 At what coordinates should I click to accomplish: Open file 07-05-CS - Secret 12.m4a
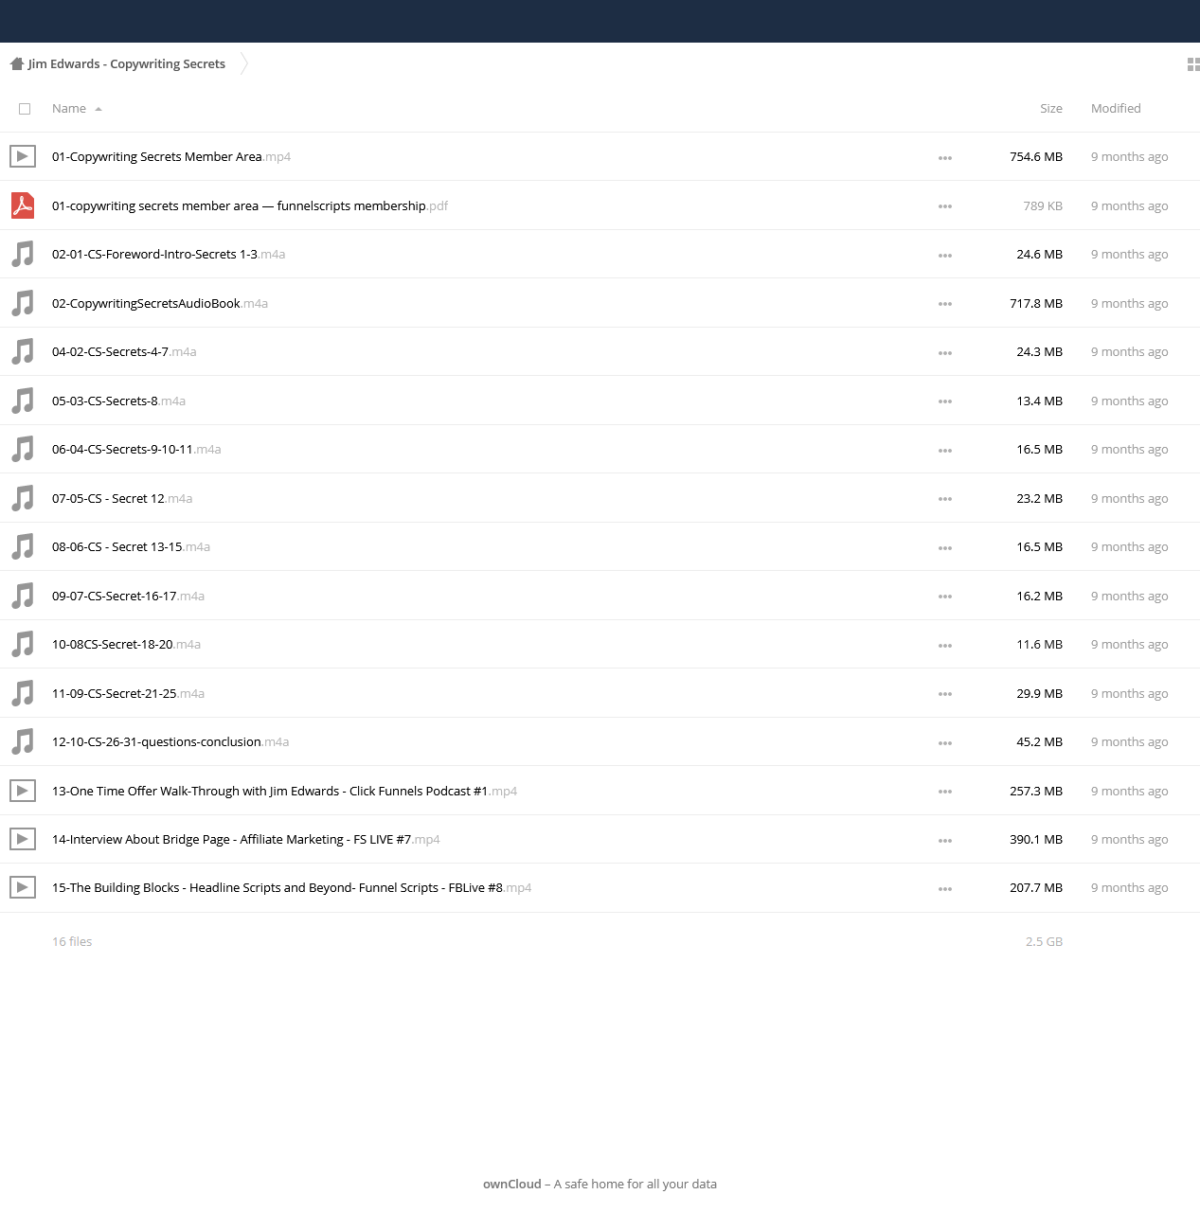(122, 498)
